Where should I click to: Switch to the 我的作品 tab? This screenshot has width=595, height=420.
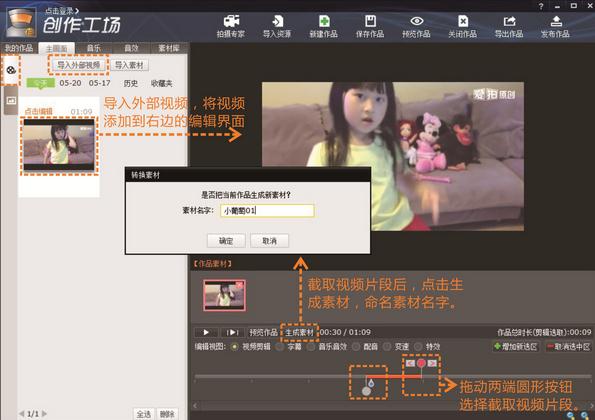[x=19, y=48]
